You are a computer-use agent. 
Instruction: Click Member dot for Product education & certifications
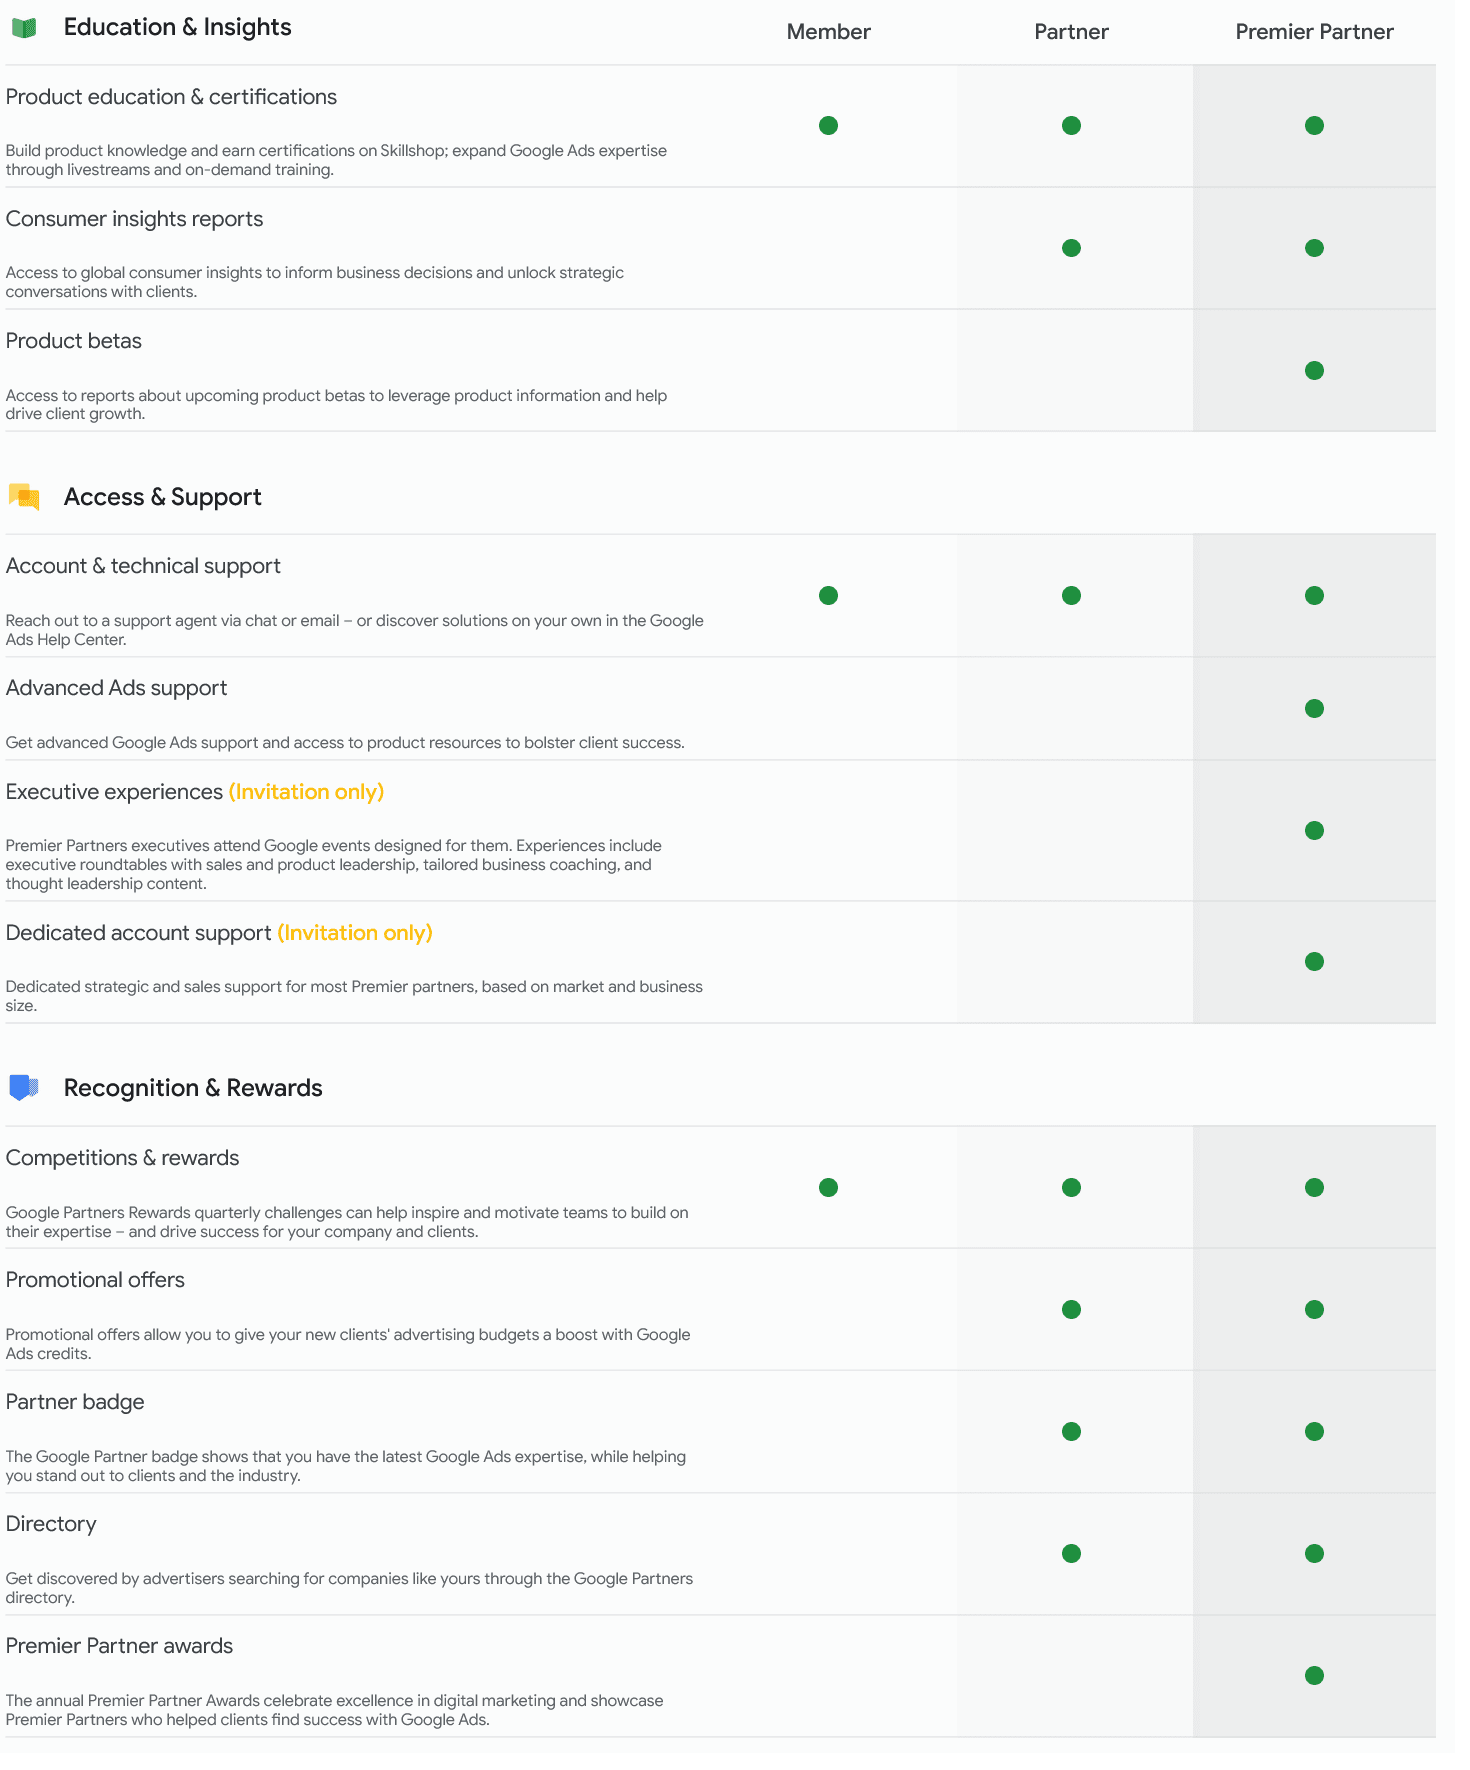828,126
